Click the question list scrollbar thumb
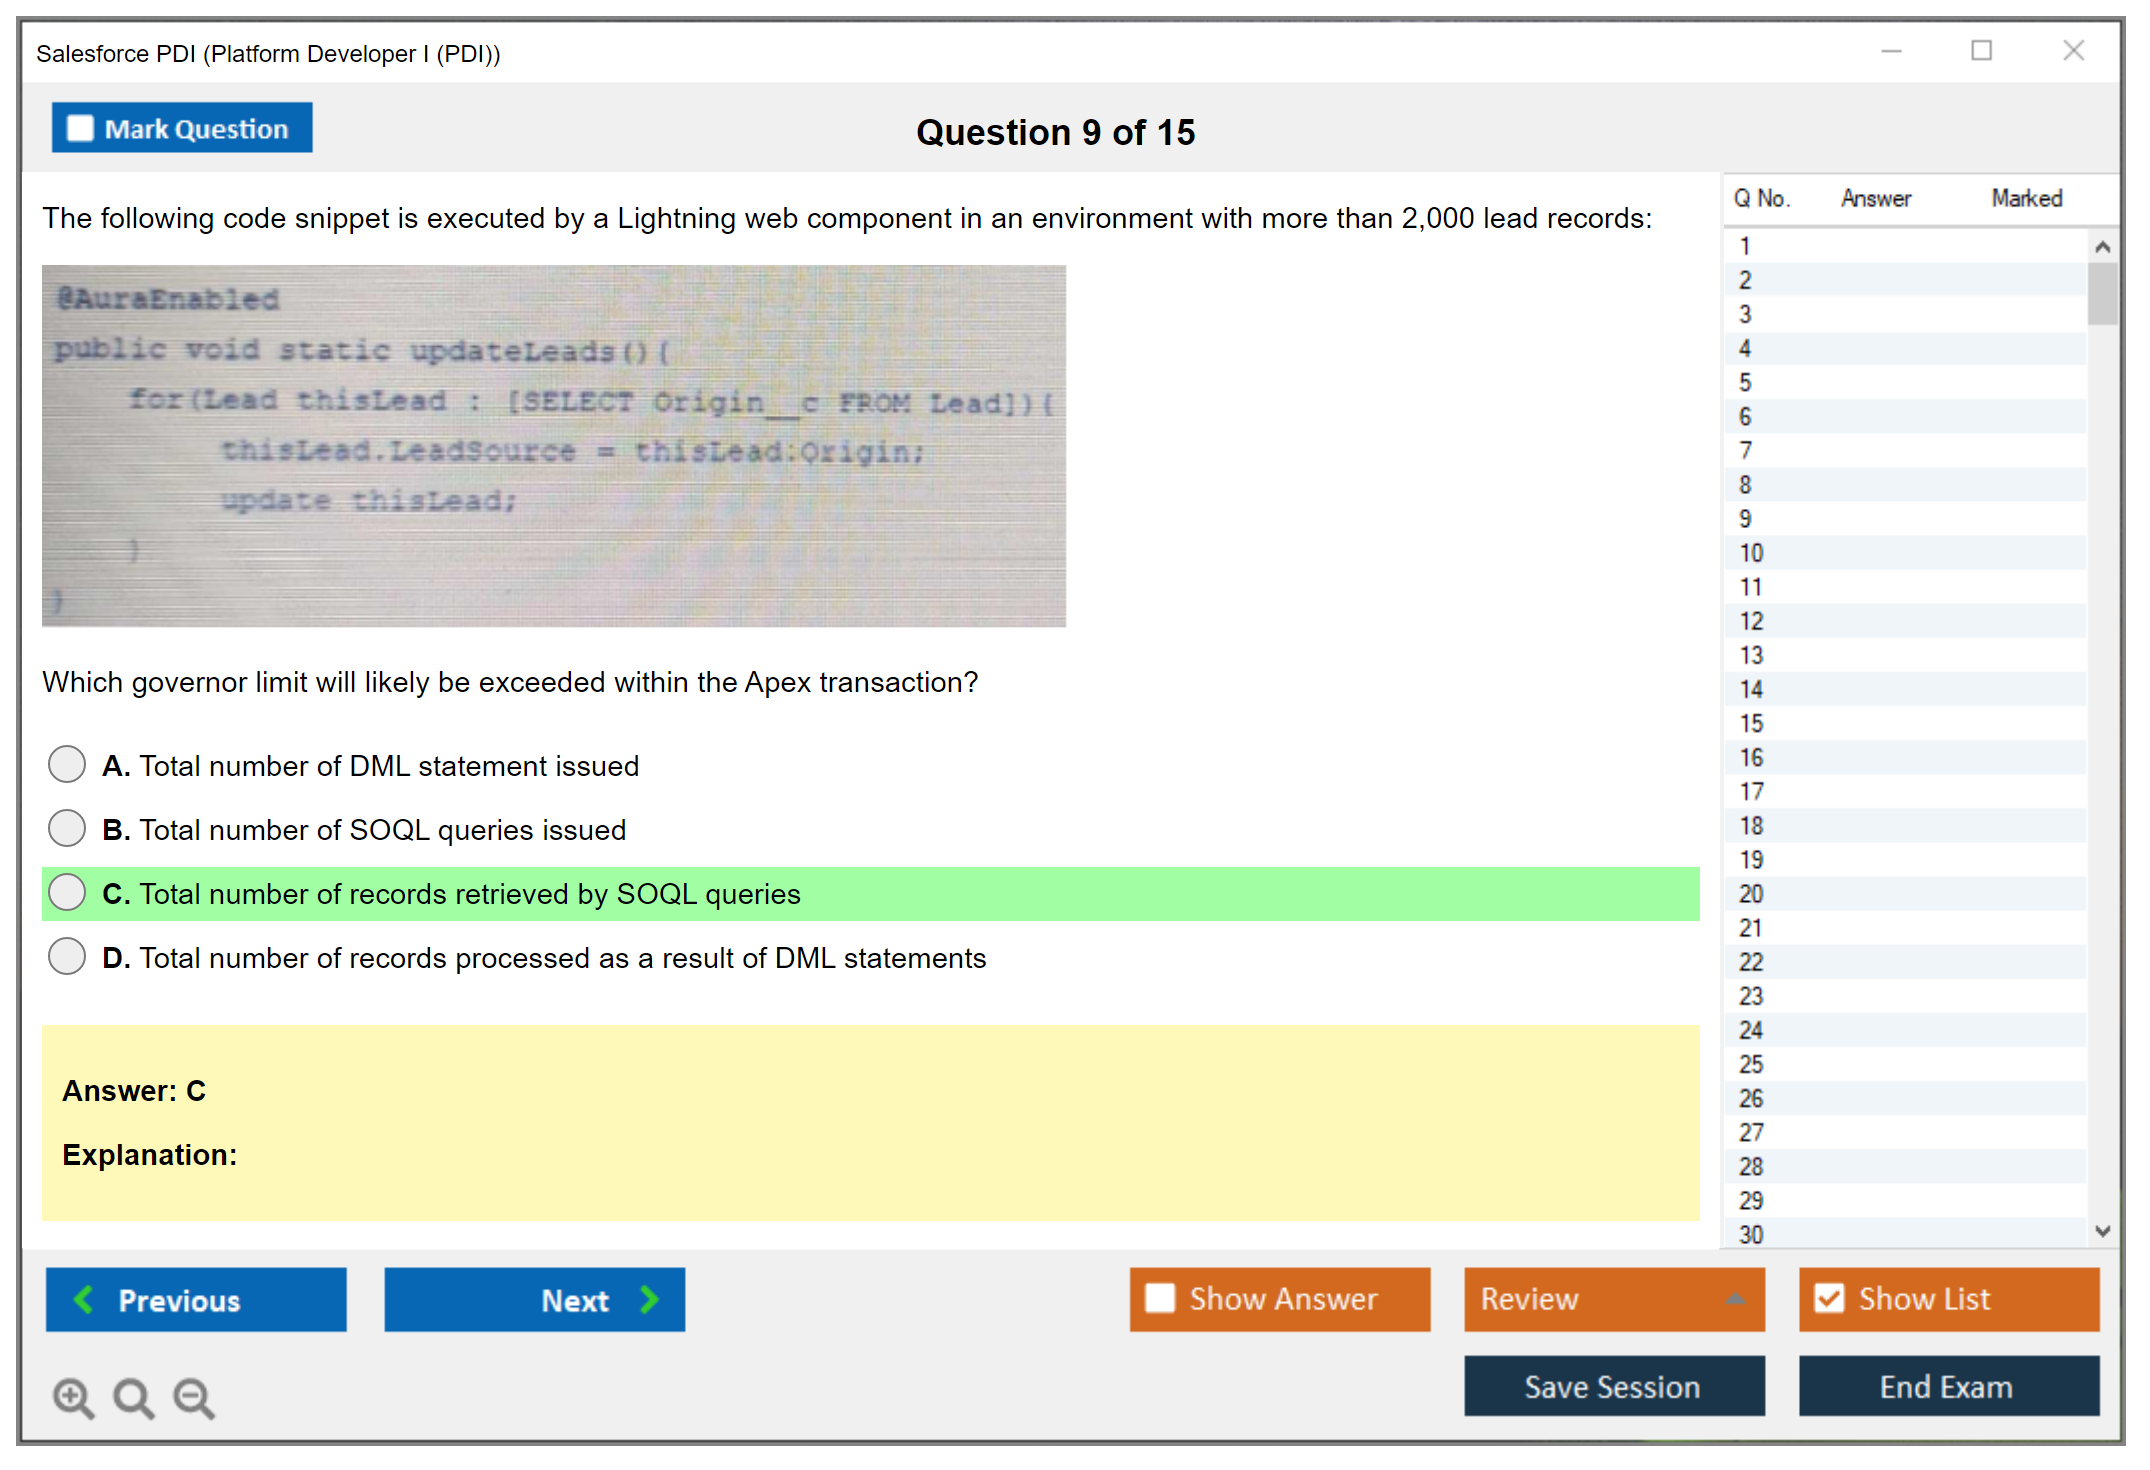The height and width of the screenshot is (1470, 2150). point(2102,293)
